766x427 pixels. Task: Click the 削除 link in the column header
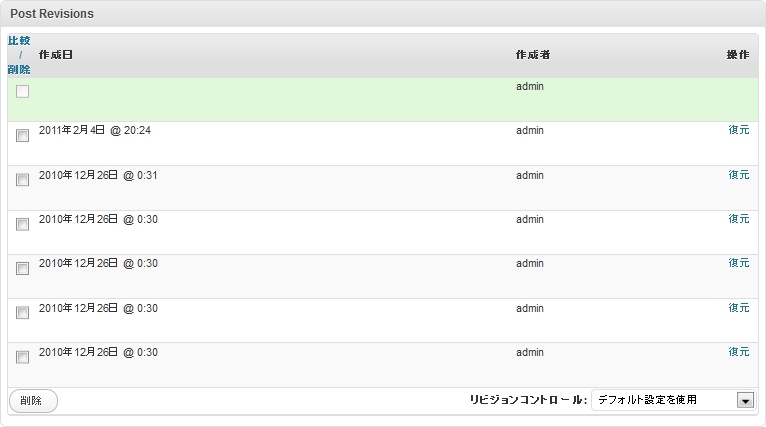point(19,69)
